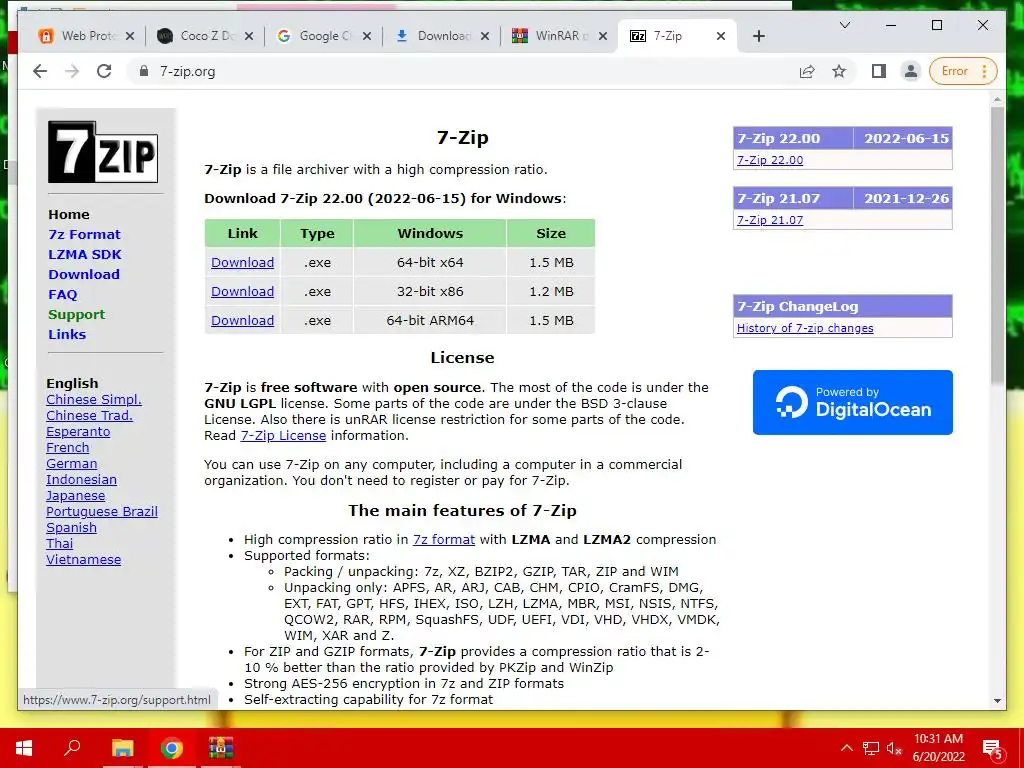Click the Error update button
Viewport: 1024px width, 768px height.
click(x=964, y=71)
